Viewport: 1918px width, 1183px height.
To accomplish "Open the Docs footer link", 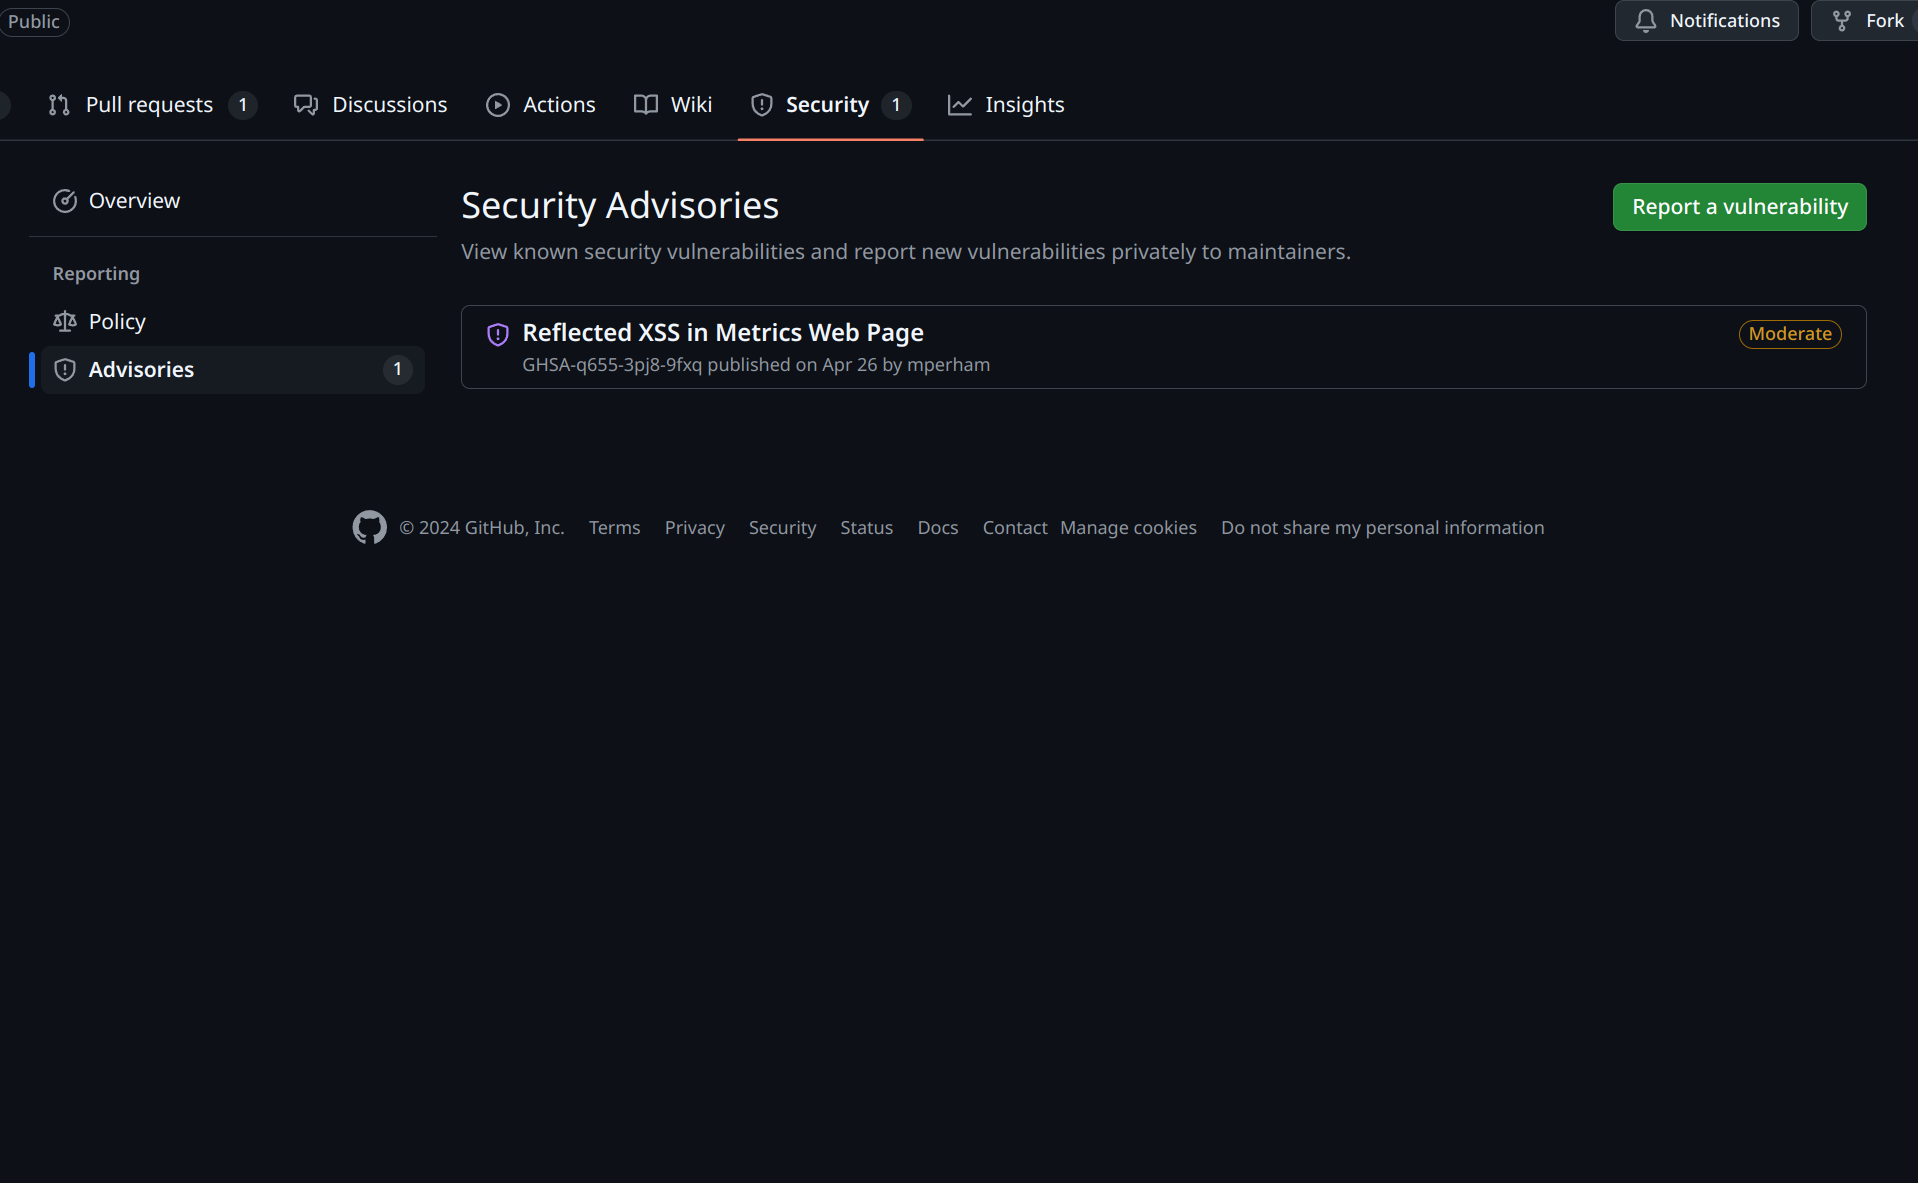I will 938,528.
